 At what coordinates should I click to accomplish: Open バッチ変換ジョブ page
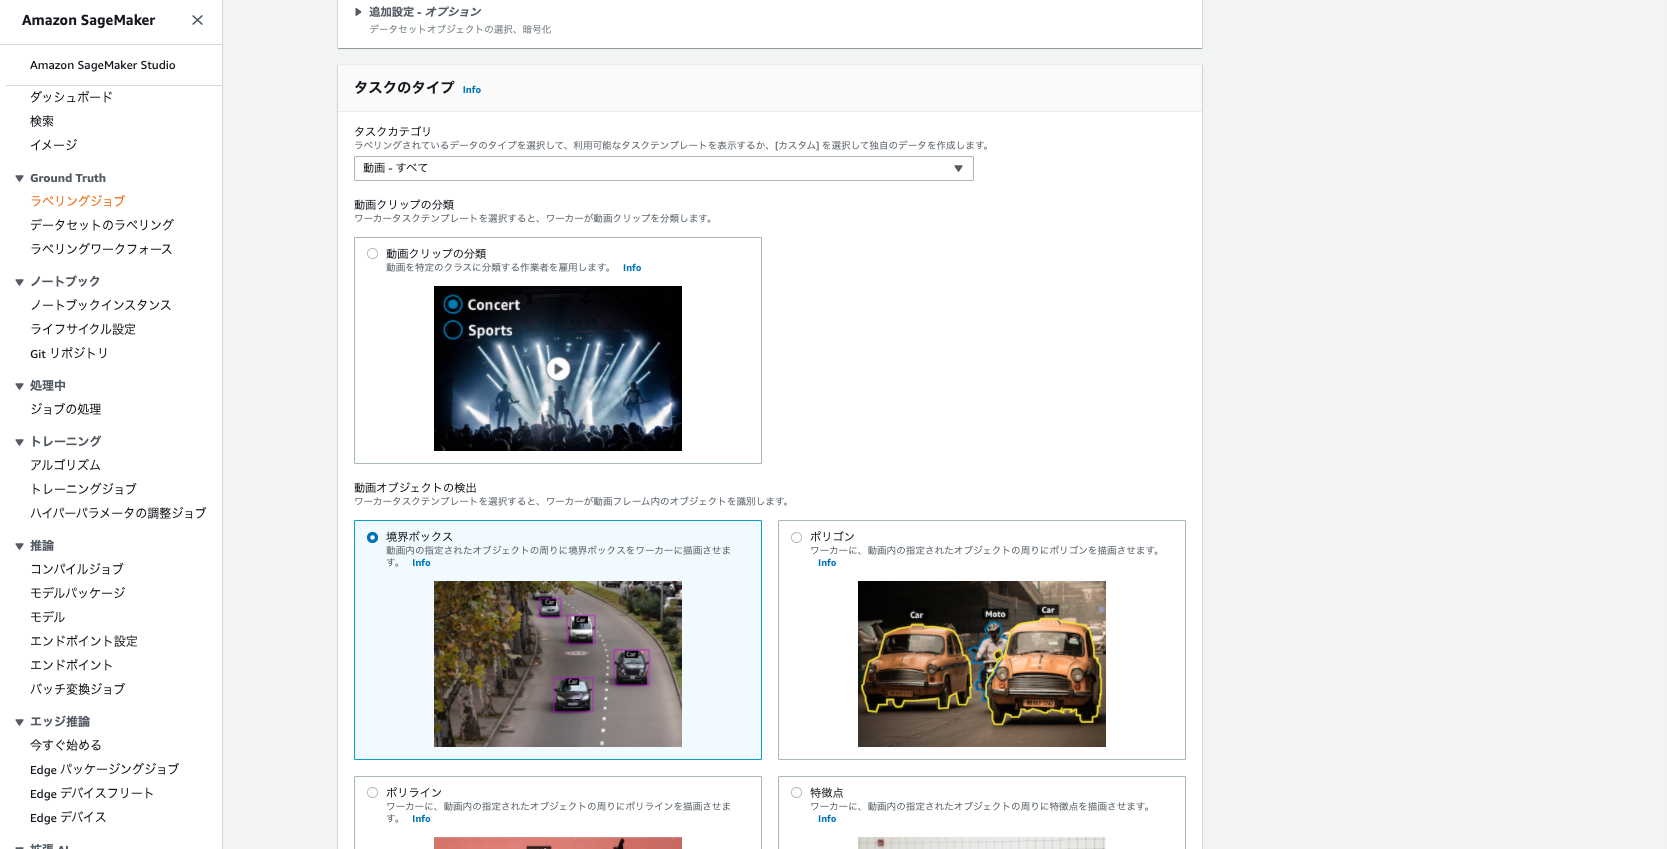coord(77,689)
